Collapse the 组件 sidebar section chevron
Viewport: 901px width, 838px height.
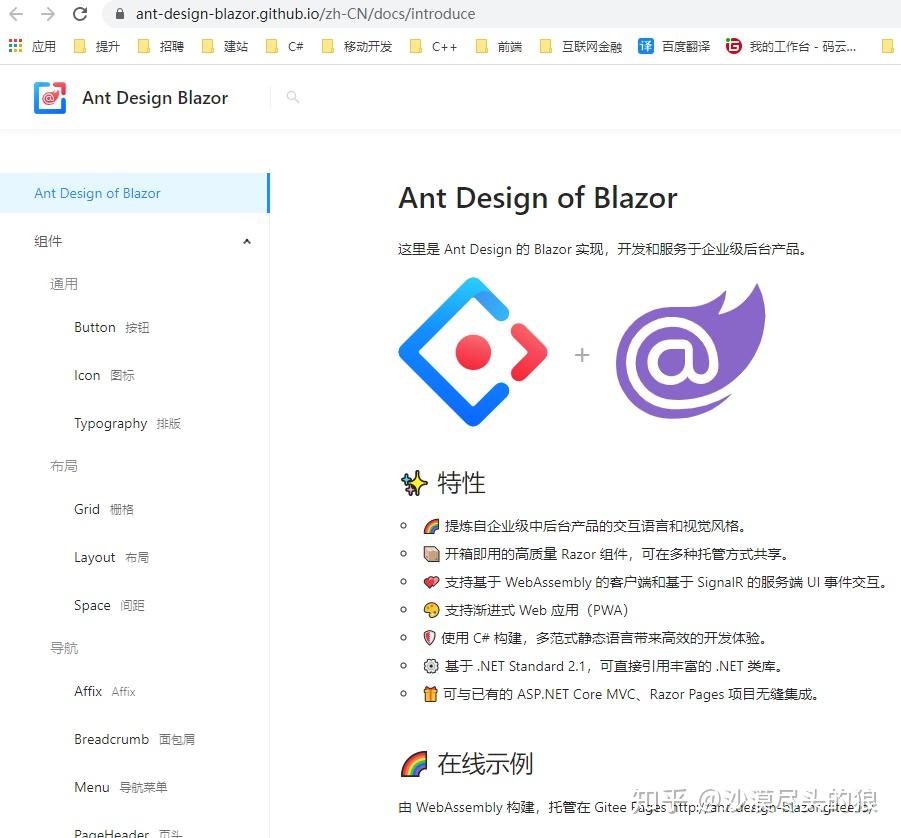[246, 241]
